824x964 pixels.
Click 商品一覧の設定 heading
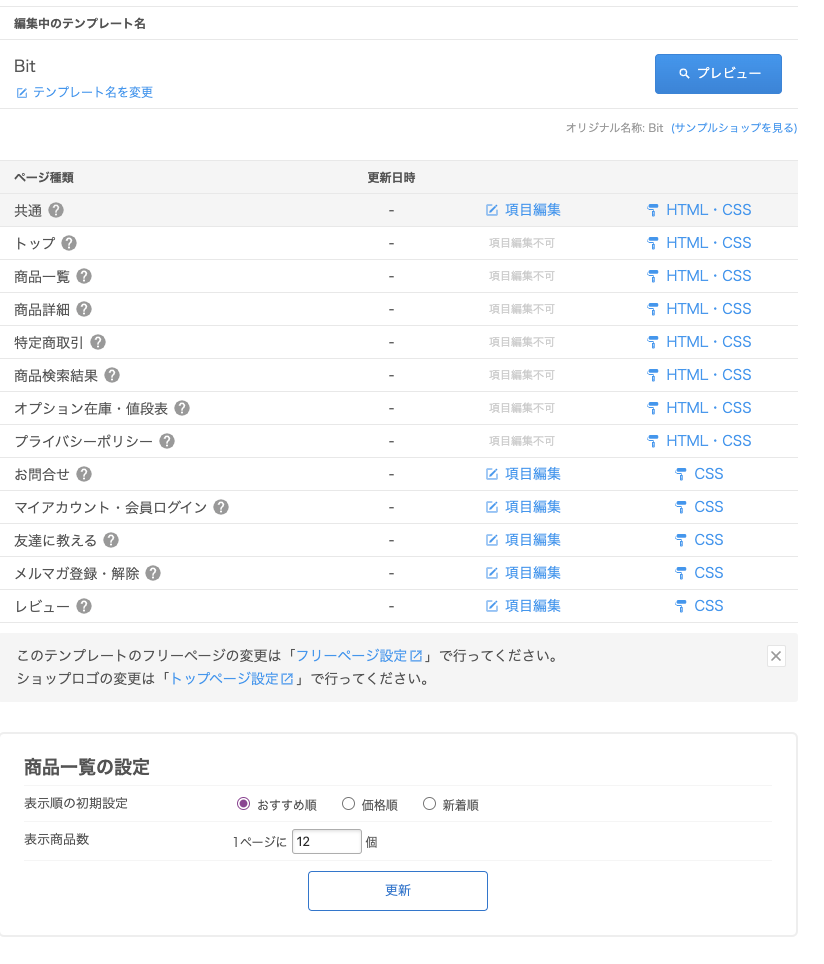pyautogui.click(x=87, y=767)
